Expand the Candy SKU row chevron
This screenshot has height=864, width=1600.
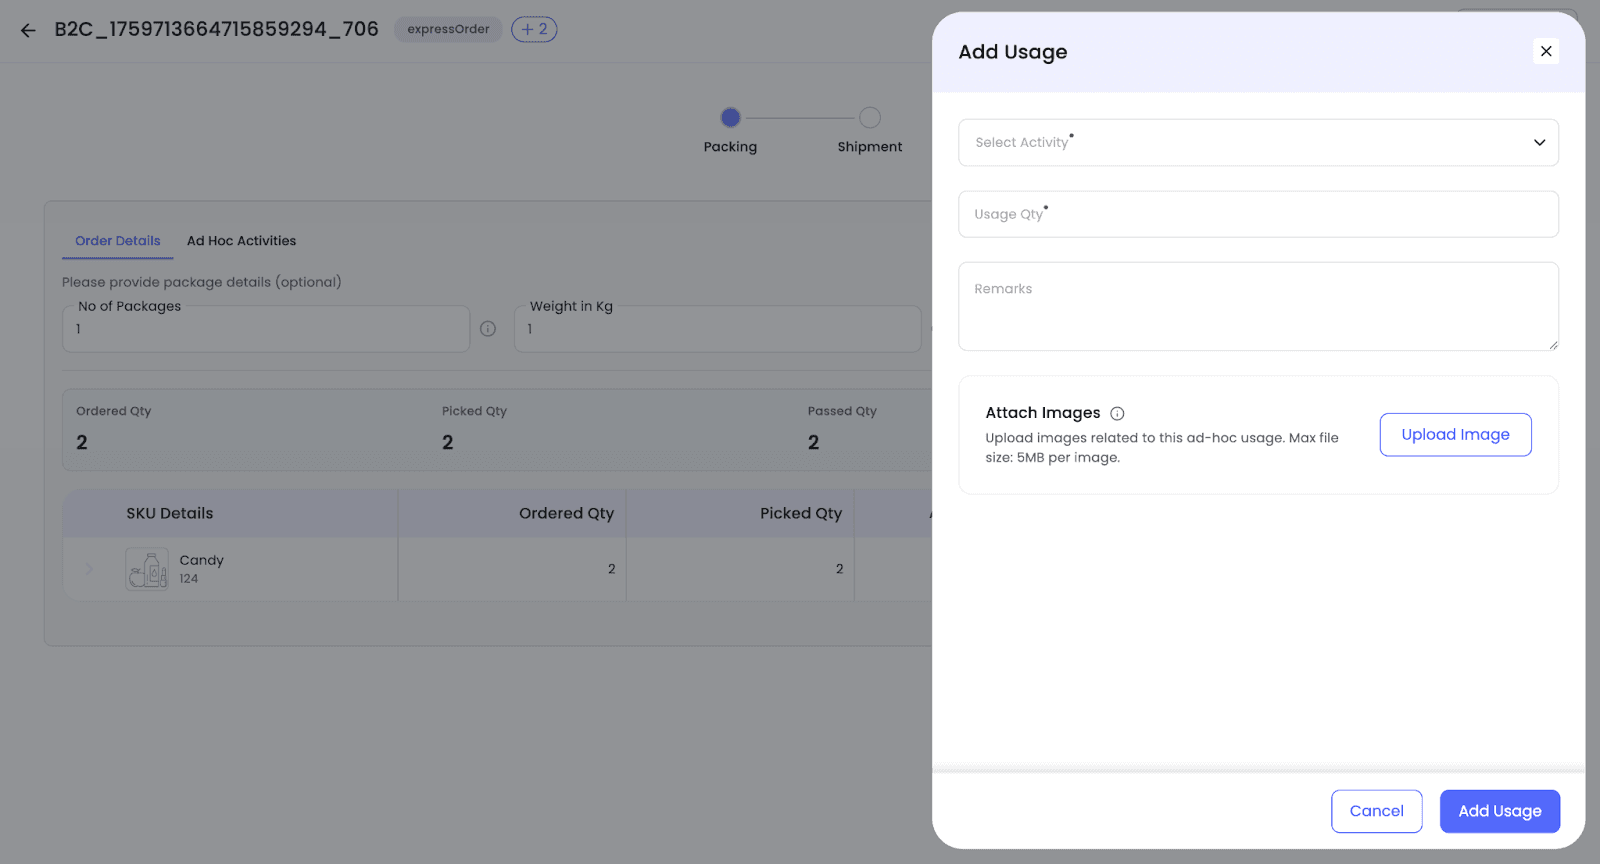[89, 569]
